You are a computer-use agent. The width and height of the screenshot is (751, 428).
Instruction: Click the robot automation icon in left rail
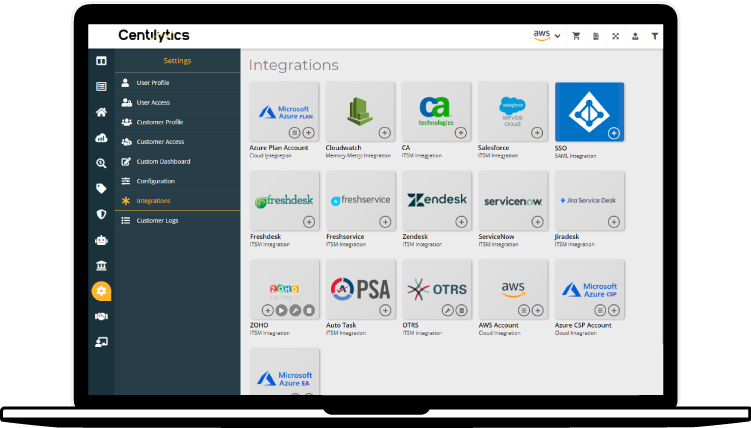click(x=101, y=240)
